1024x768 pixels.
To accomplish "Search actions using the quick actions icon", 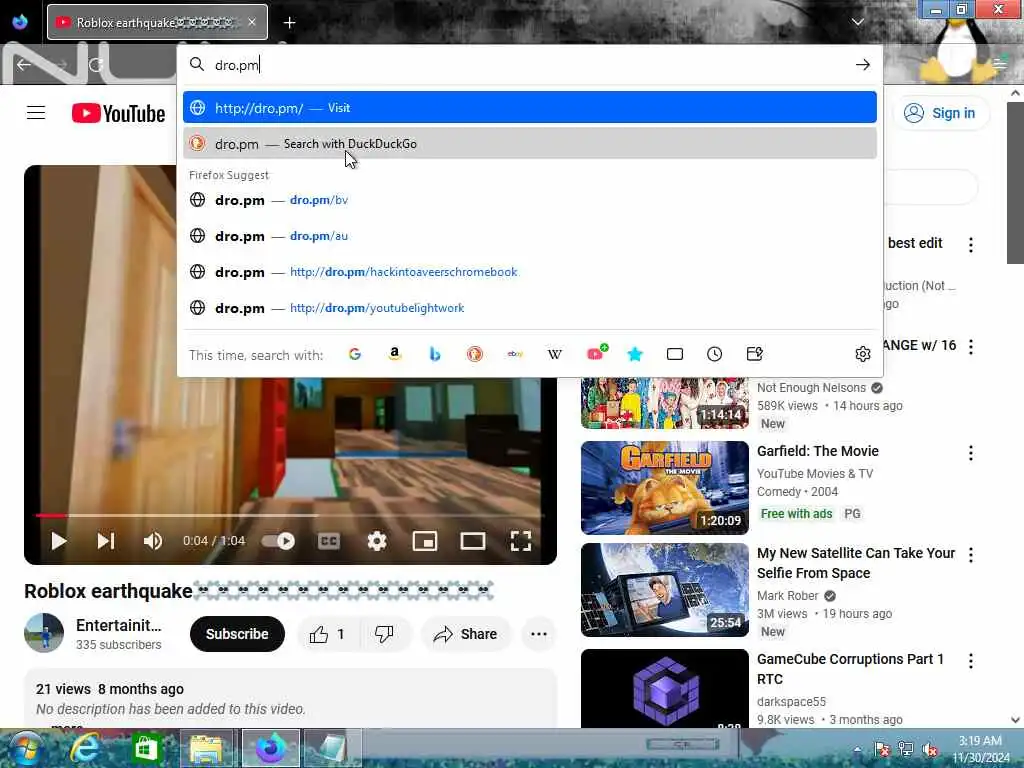I will coord(754,354).
